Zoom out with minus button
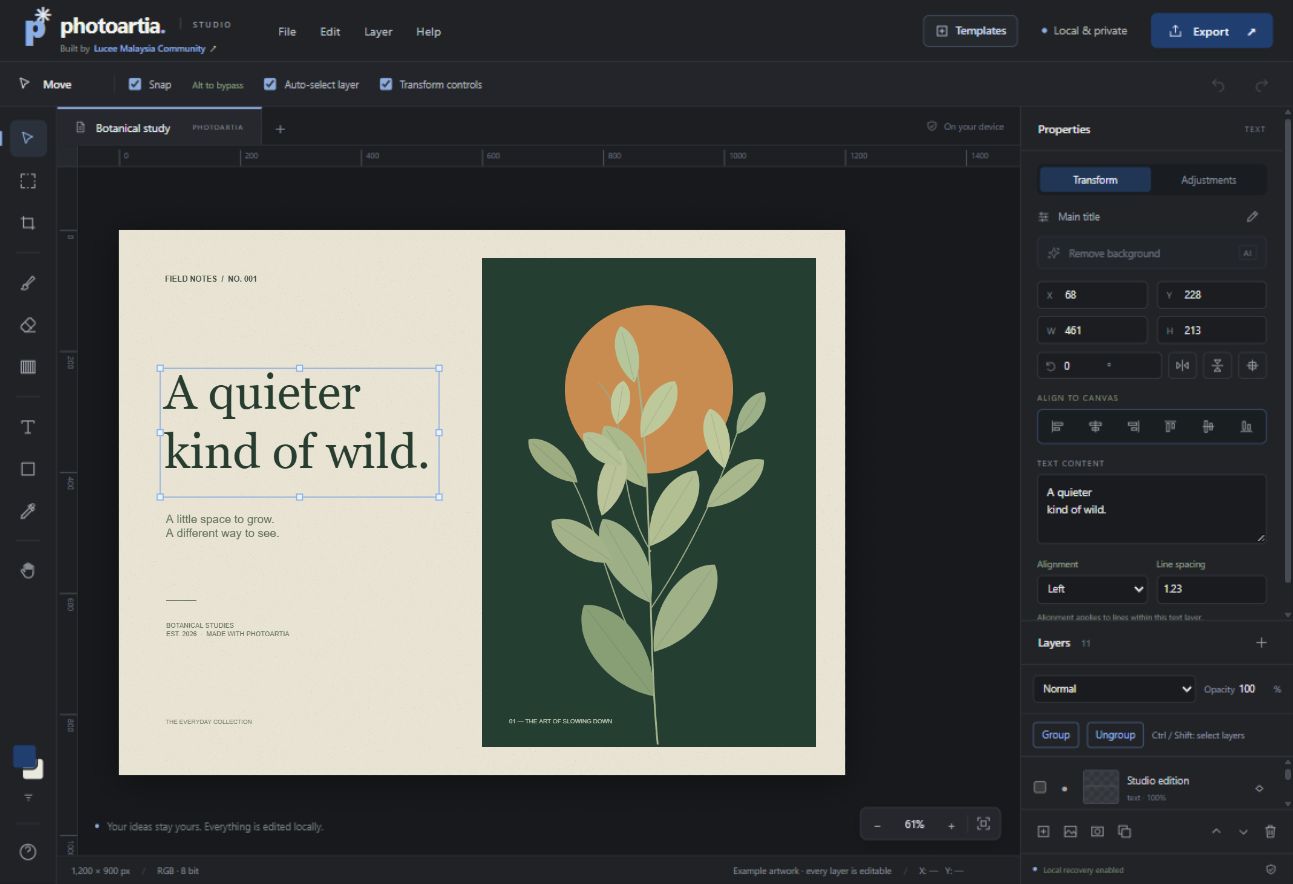Viewport: 1293px width, 884px height. click(x=878, y=825)
